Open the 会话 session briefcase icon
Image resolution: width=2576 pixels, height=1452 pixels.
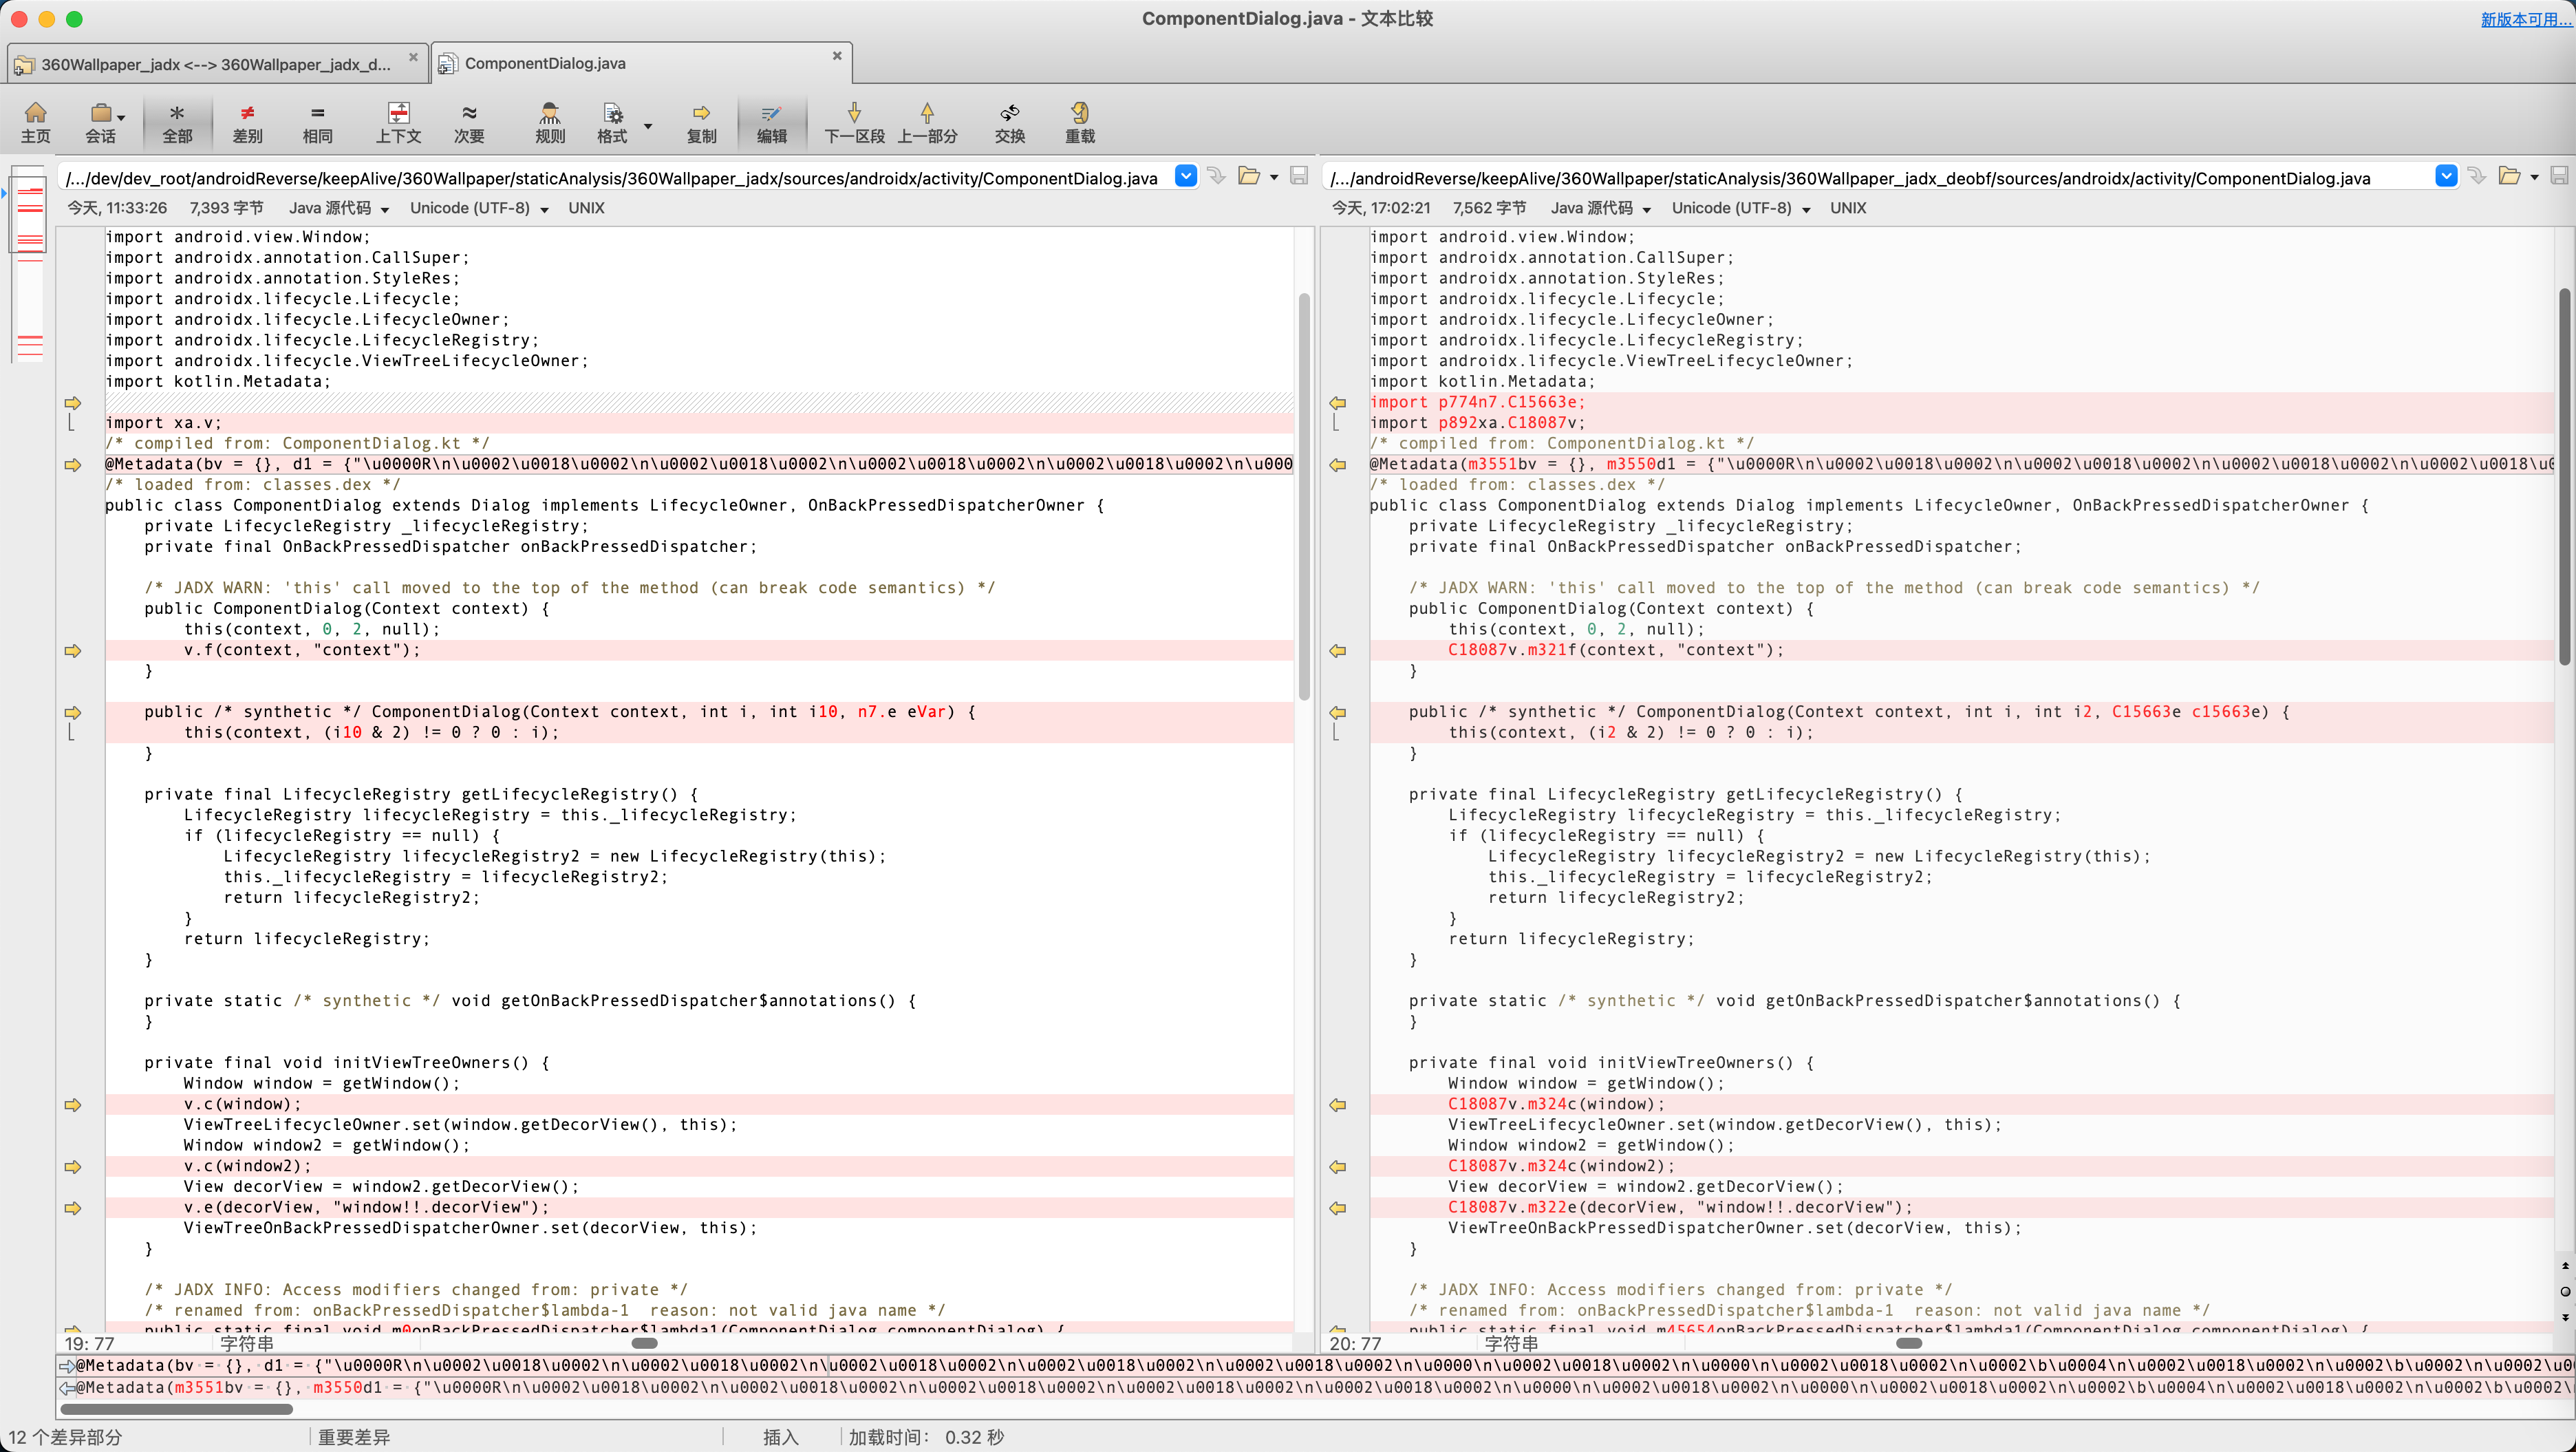pos(100,113)
